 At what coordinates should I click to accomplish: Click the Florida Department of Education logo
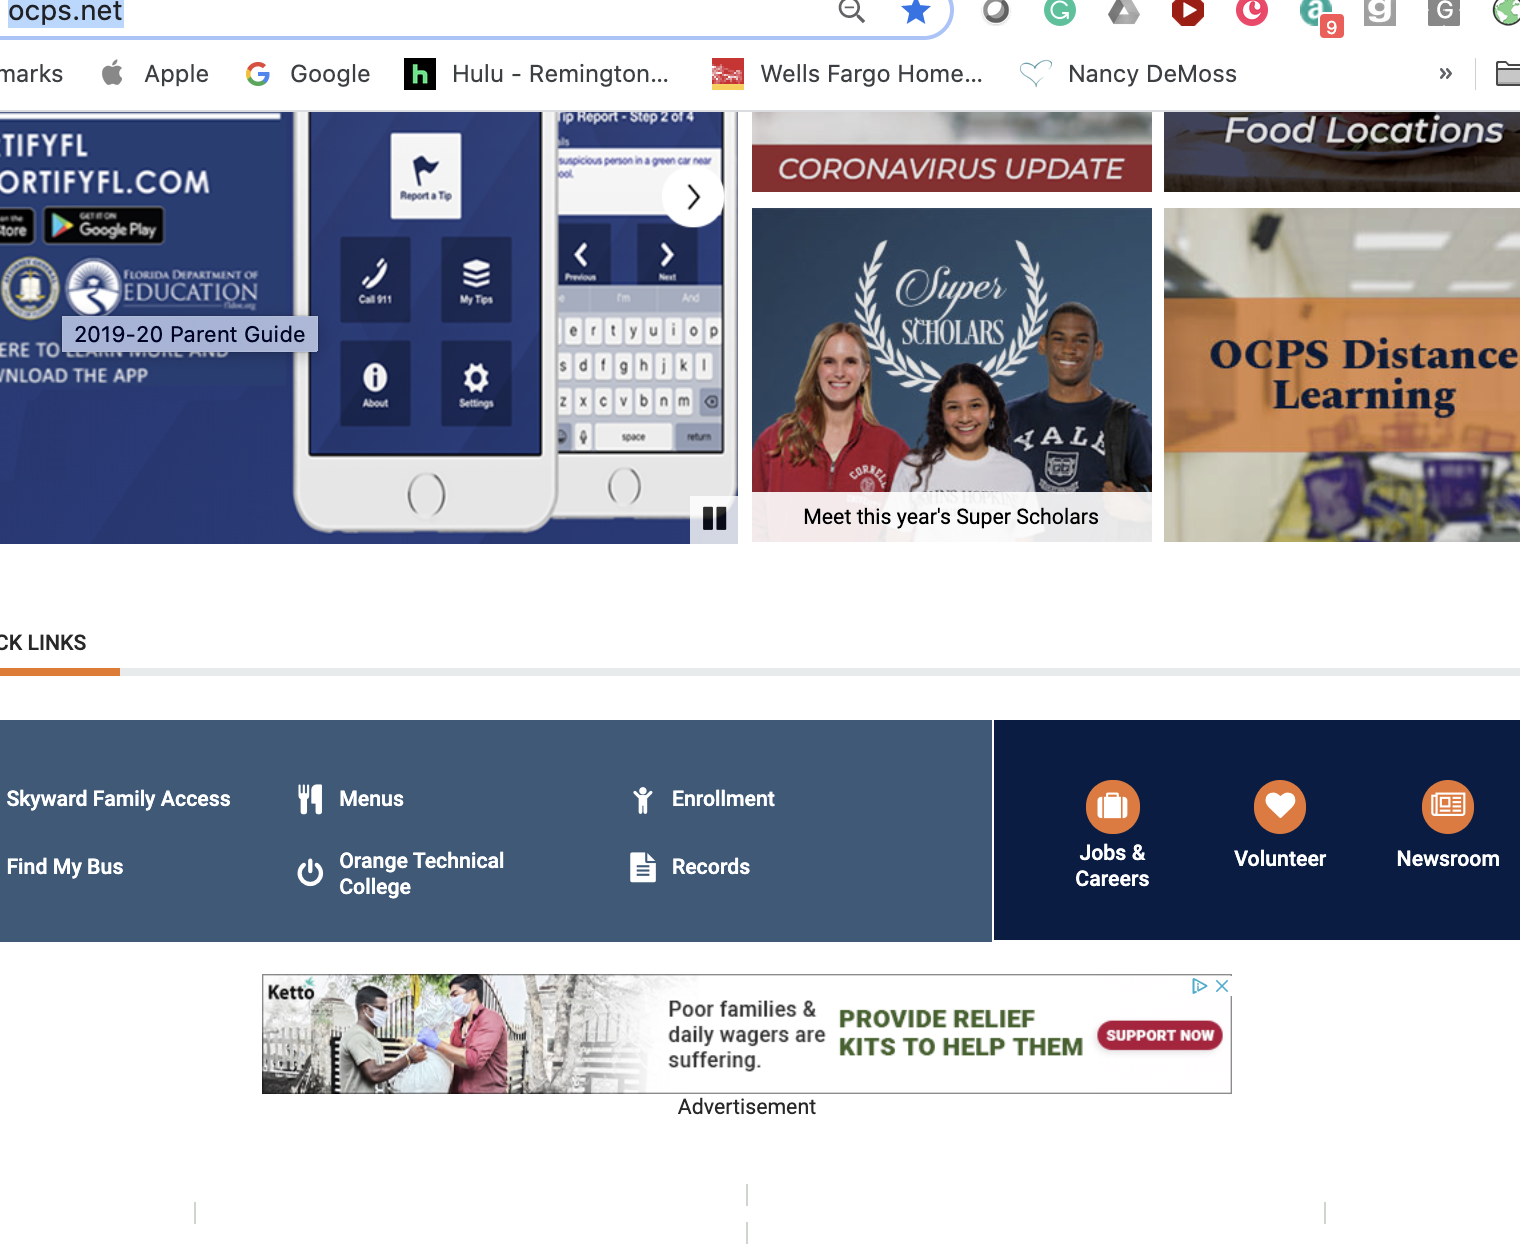163,287
